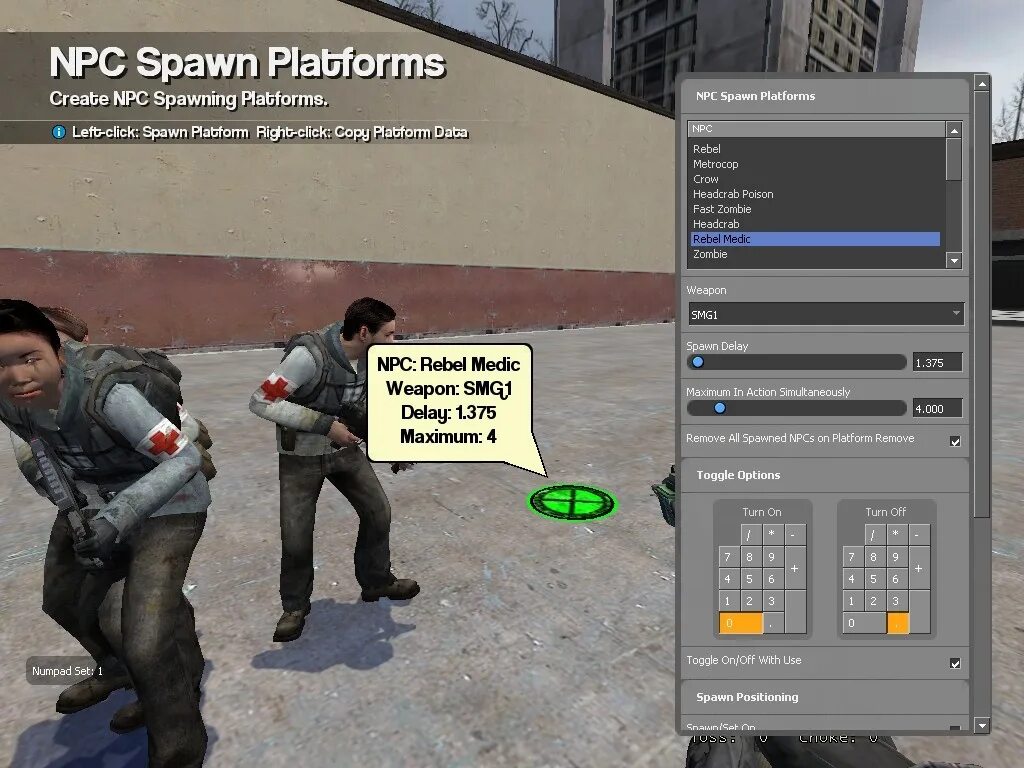Screen dimensions: 1024x768
Task: Pick Headcrab in the NPC list
Action: [x=815, y=224]
